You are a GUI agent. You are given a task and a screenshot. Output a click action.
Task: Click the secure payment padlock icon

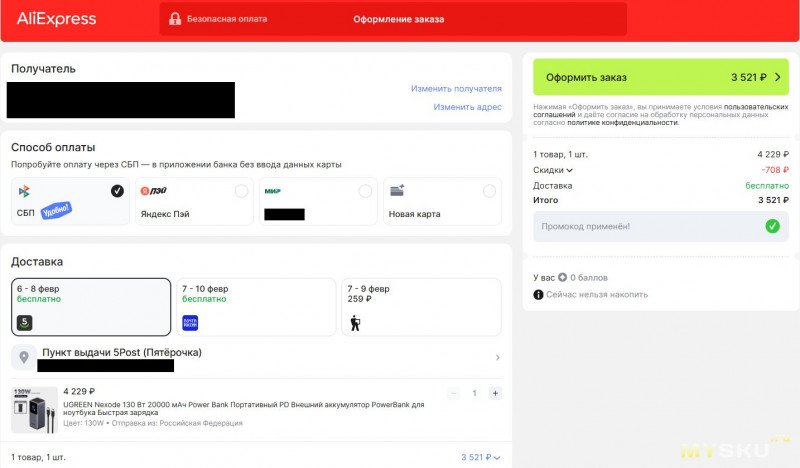pos(175,19)
